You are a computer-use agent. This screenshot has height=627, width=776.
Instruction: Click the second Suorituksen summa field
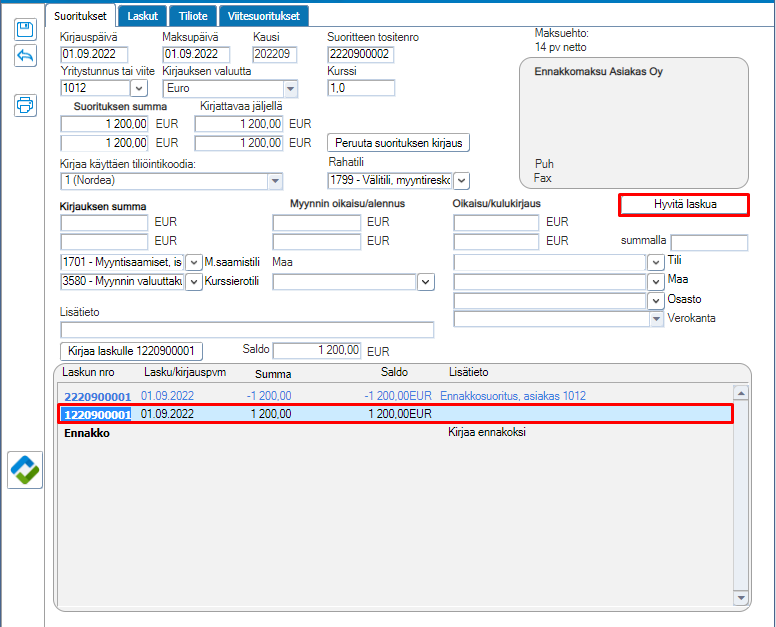tap(104, 143)
